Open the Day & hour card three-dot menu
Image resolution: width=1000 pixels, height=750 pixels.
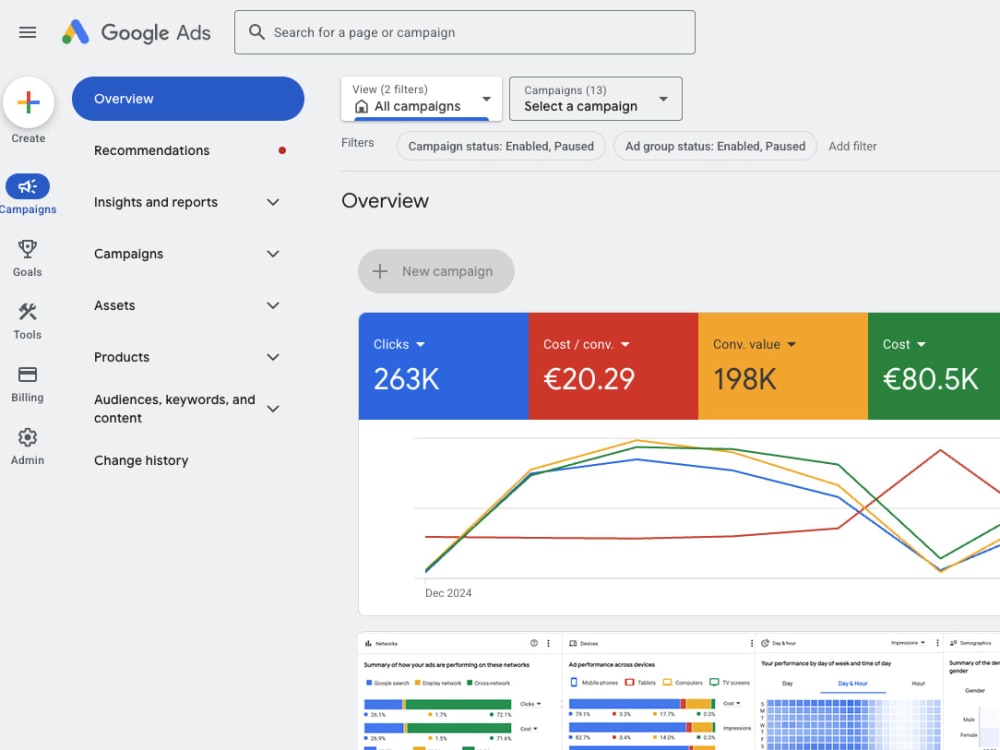[938, 643]
